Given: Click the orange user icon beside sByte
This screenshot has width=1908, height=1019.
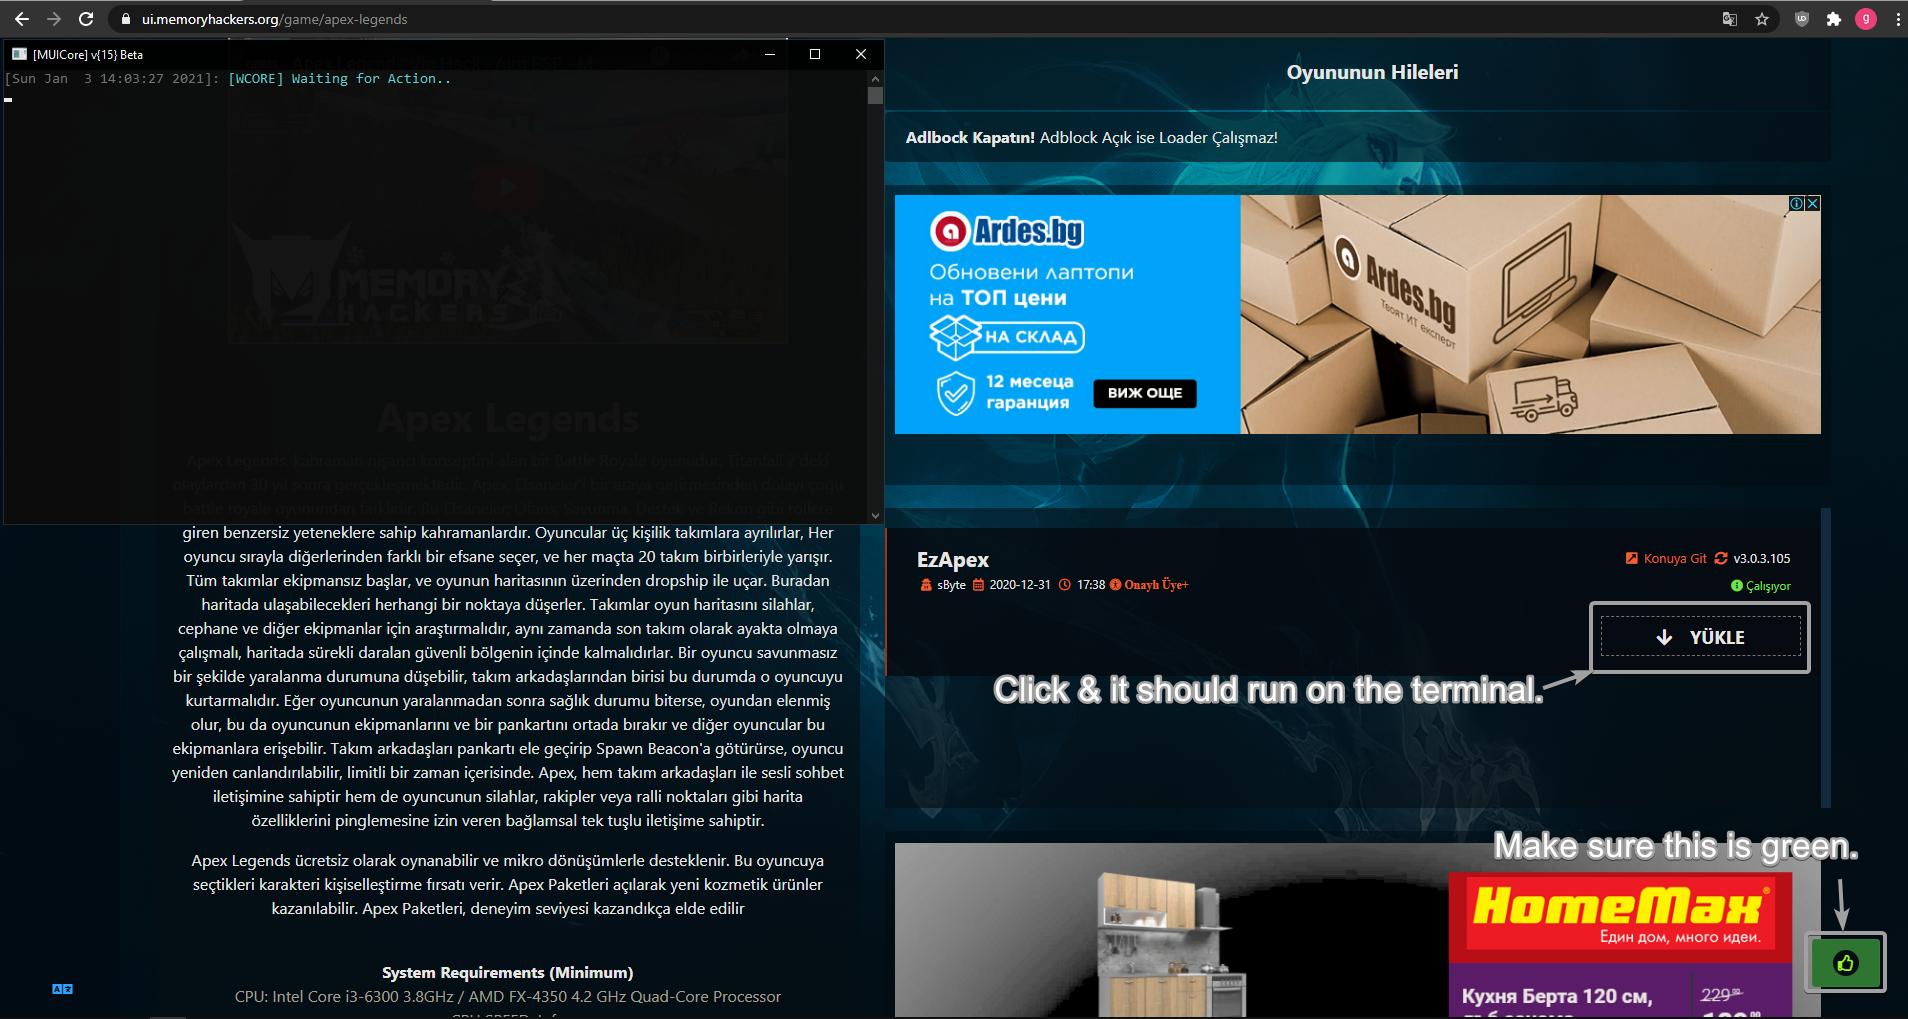Looking at the screenshot, I should 926,585.
